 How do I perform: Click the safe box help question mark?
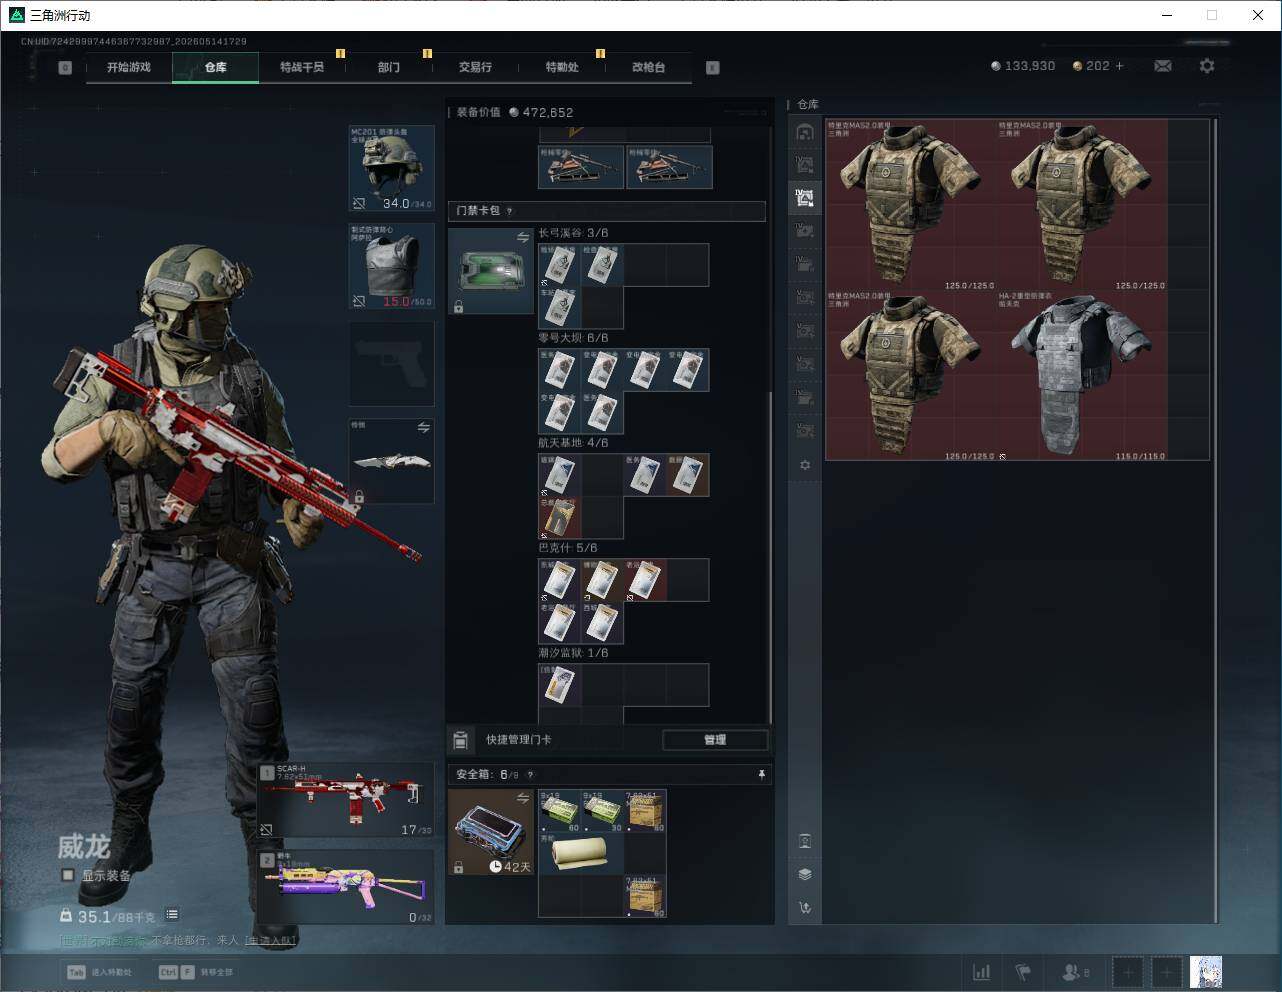point(530,774)
